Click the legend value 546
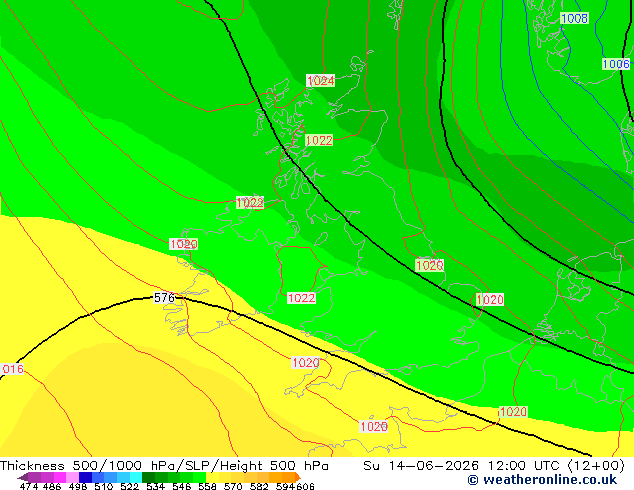The image size is (634, 490). click(181, 486)
